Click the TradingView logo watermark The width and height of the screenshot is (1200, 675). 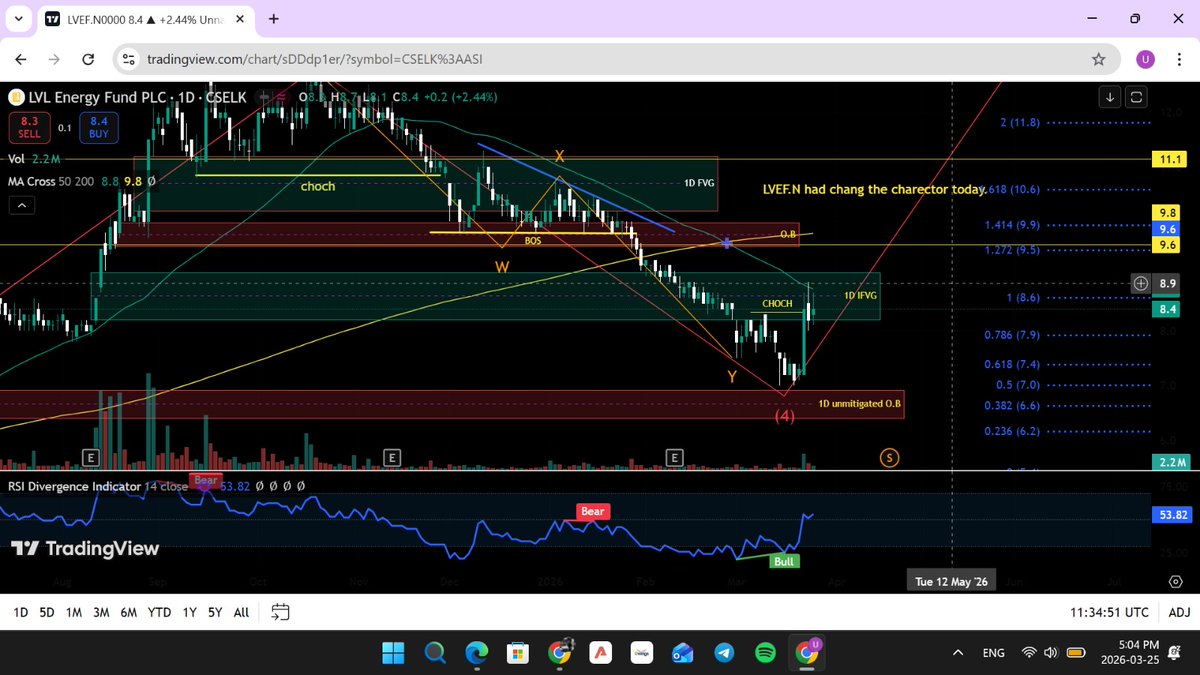(84, 548)
